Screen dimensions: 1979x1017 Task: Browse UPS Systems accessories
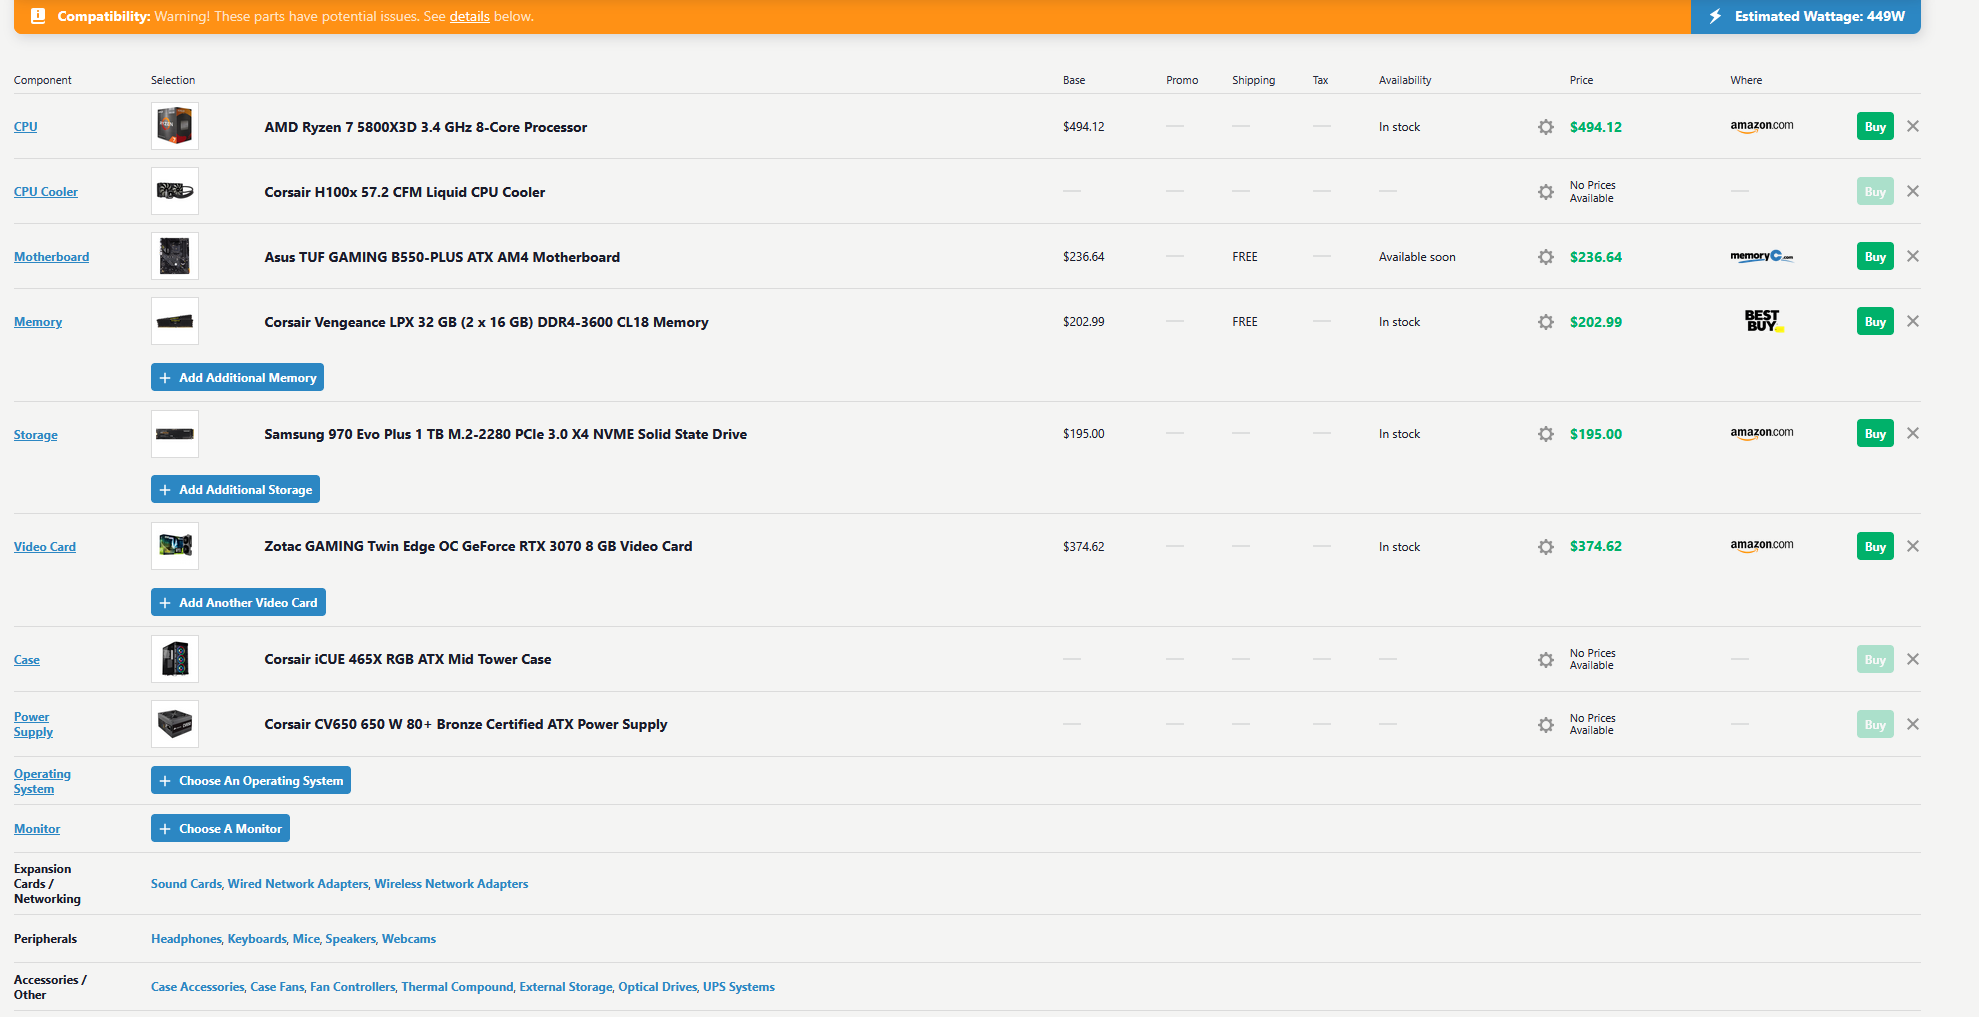click(739, 987)
